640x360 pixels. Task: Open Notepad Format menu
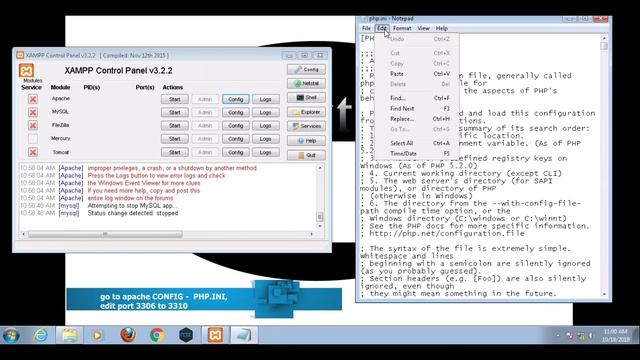coord(402,28)
